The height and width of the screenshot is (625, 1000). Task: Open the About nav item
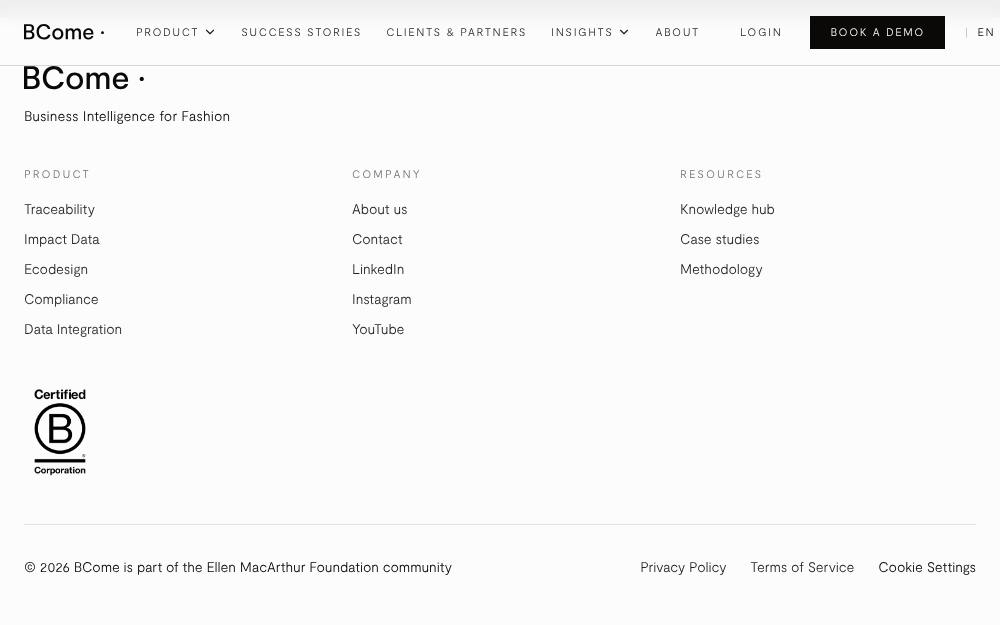(677, 32)
